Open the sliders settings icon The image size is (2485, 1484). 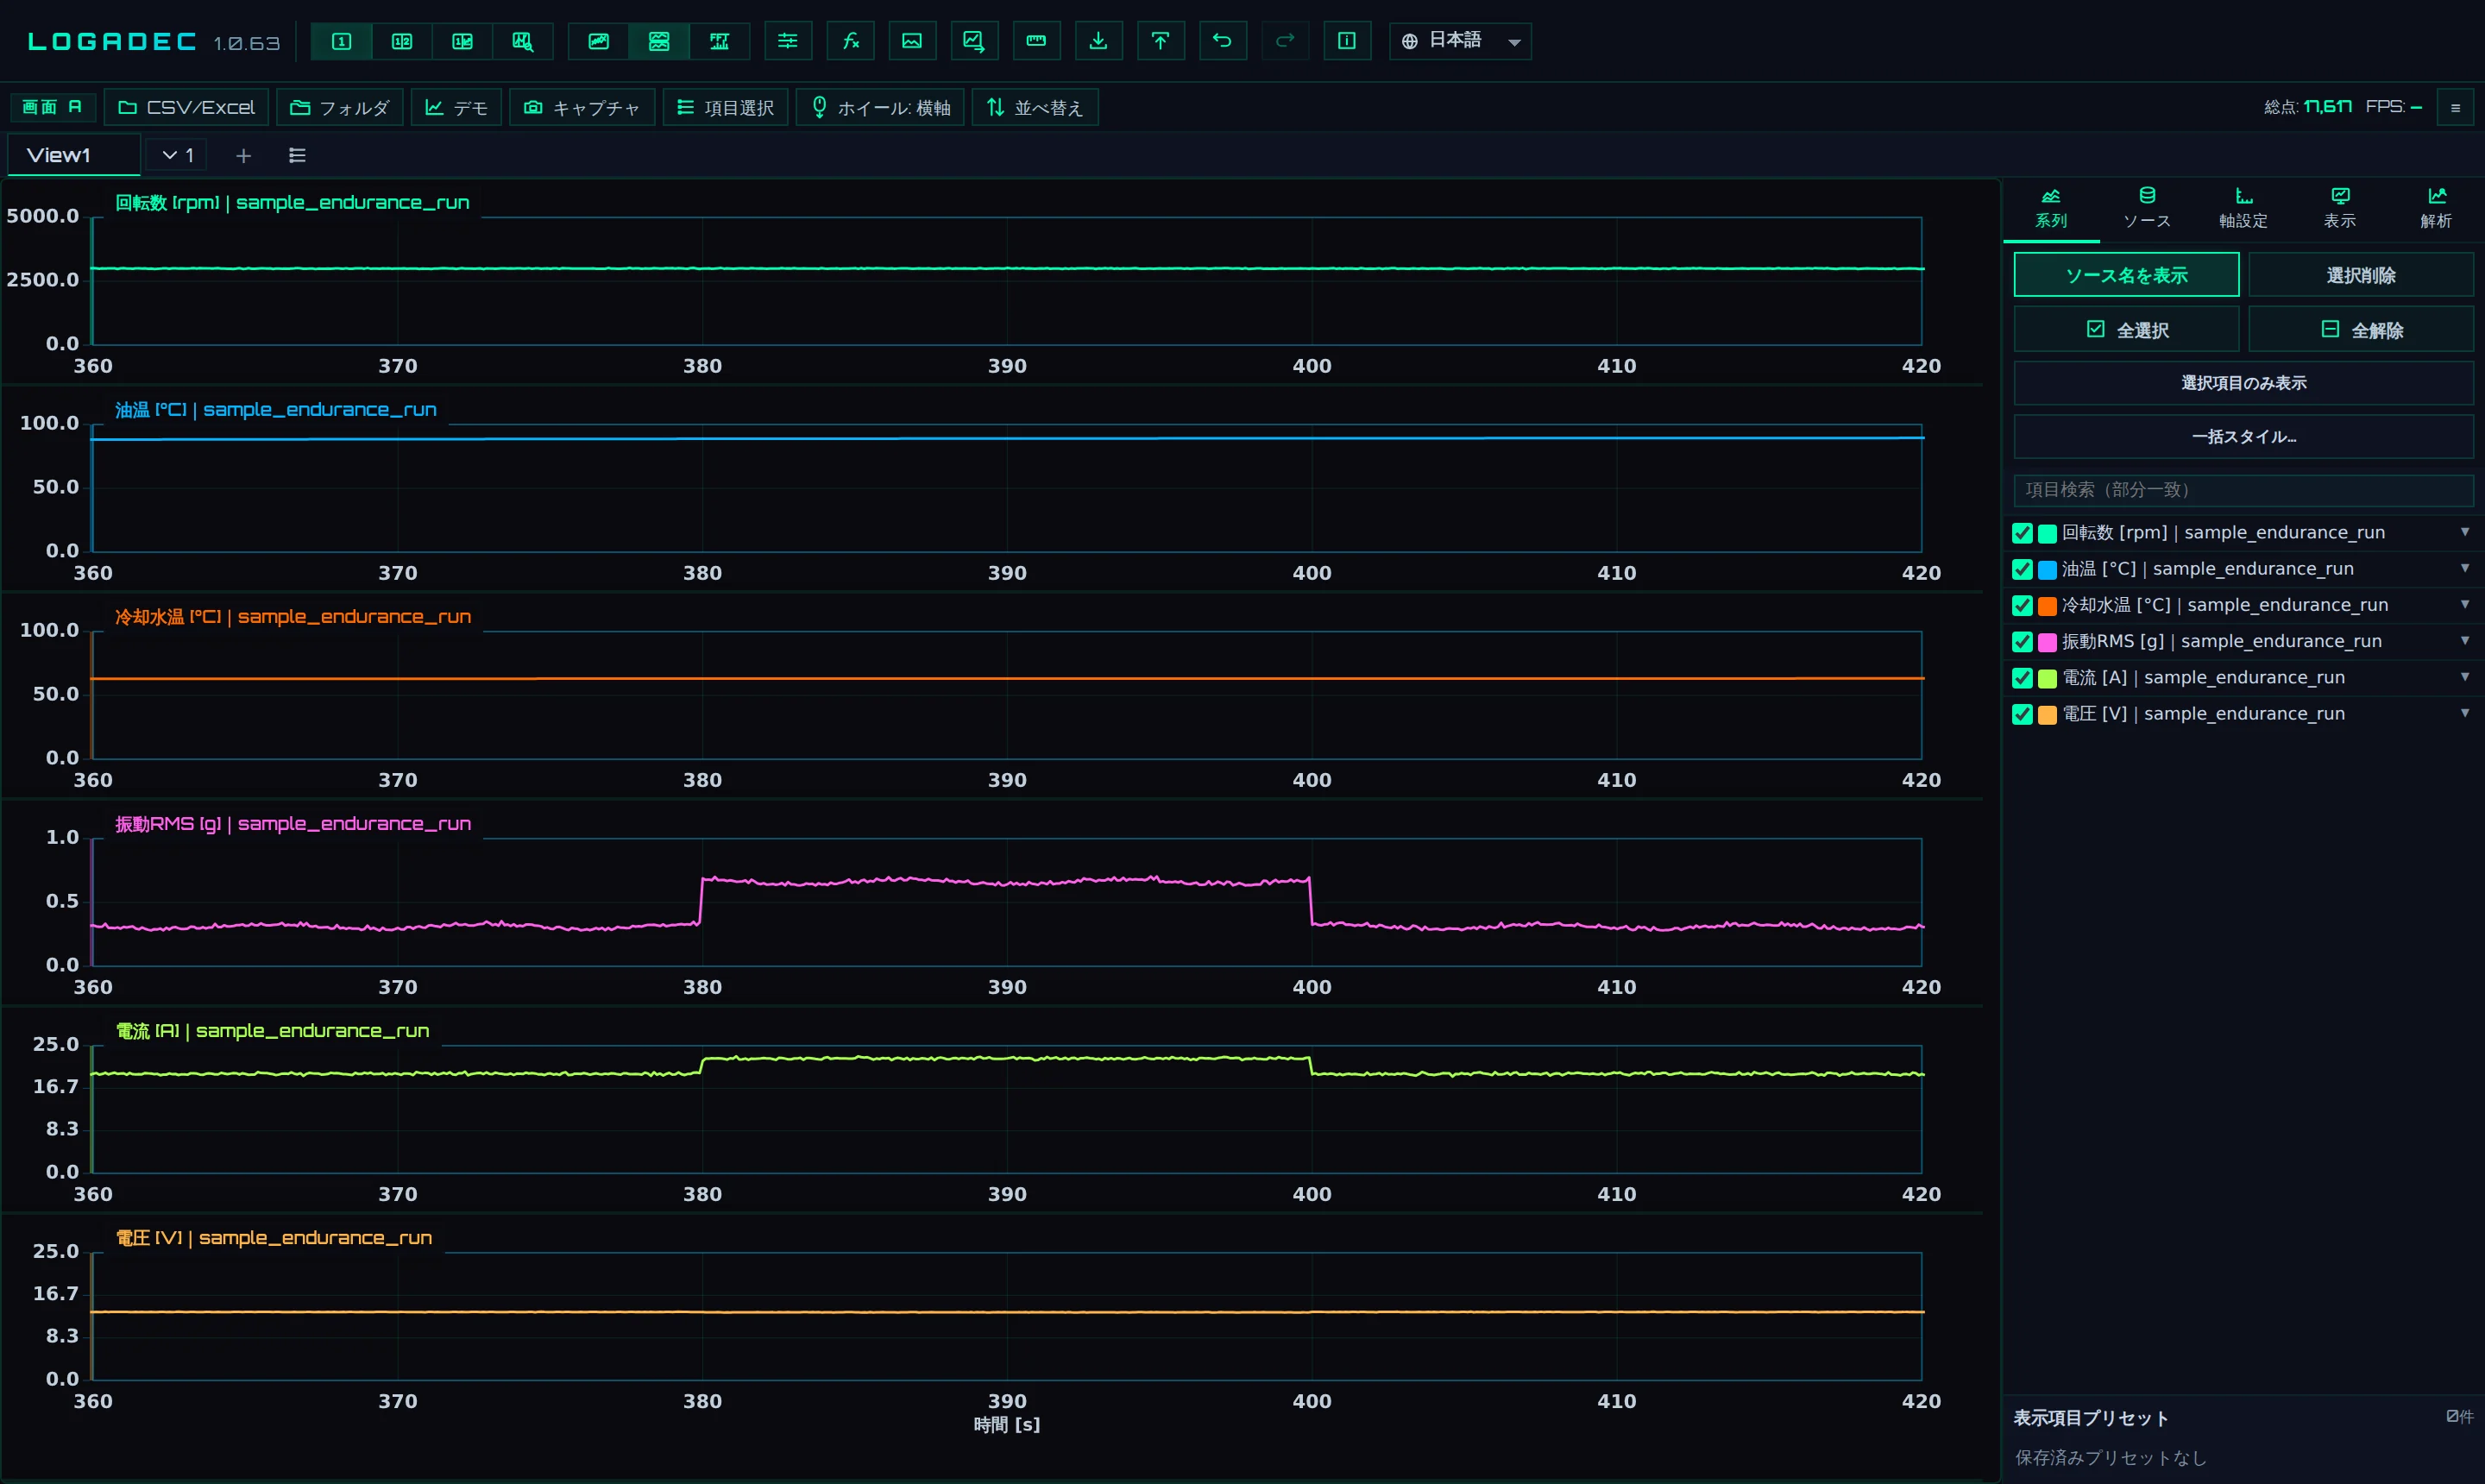(788, 41)
